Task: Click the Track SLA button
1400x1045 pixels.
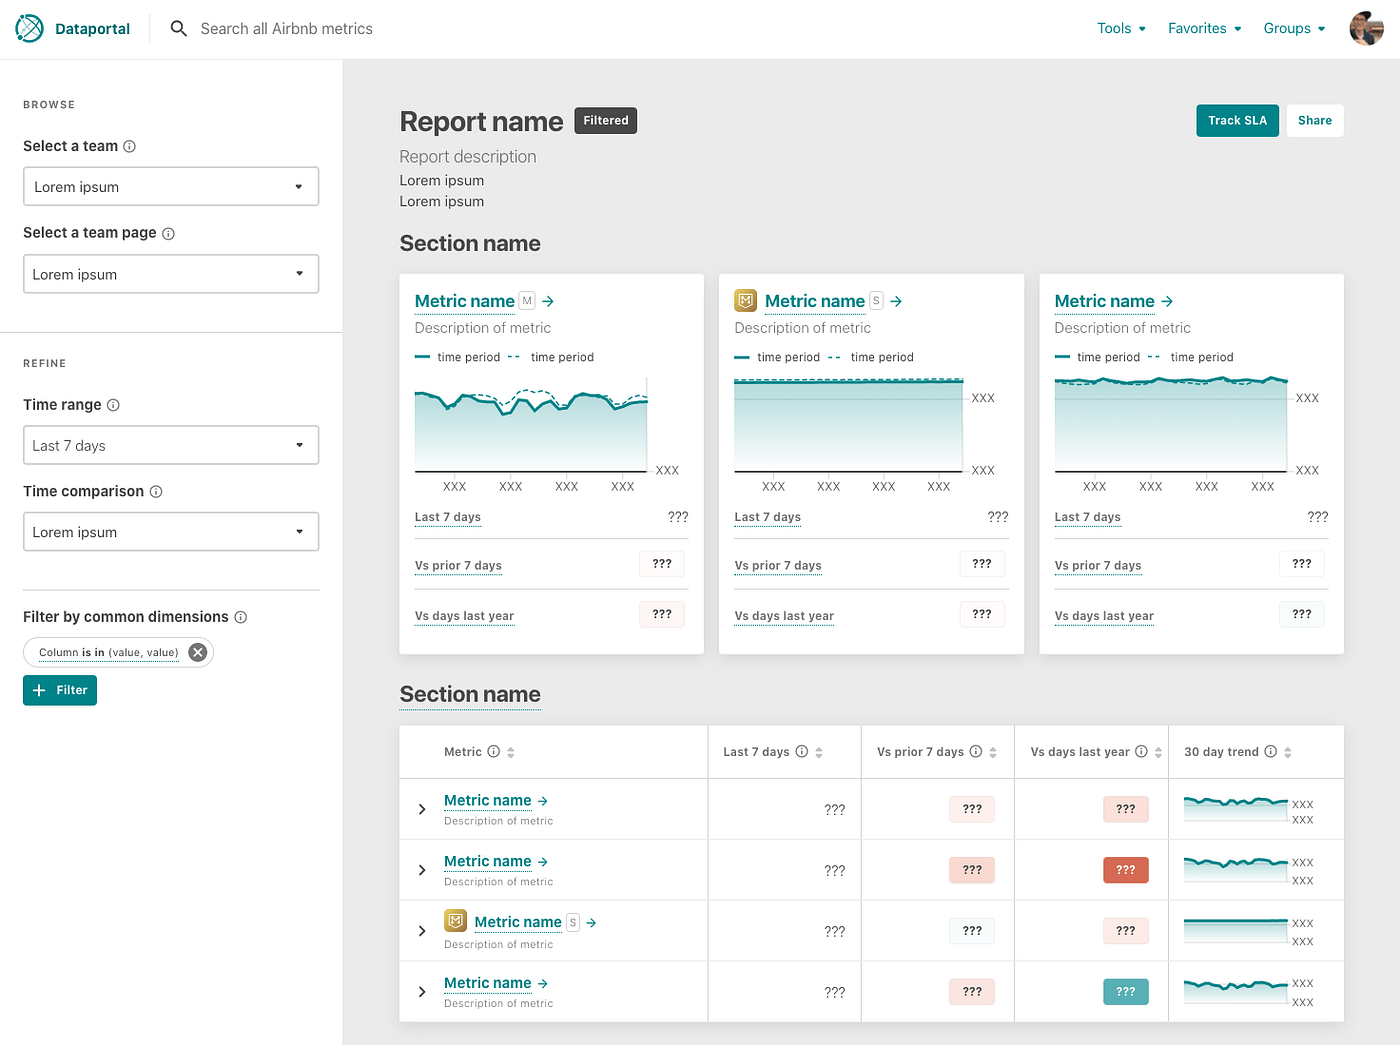Action: coord(1237,121)
